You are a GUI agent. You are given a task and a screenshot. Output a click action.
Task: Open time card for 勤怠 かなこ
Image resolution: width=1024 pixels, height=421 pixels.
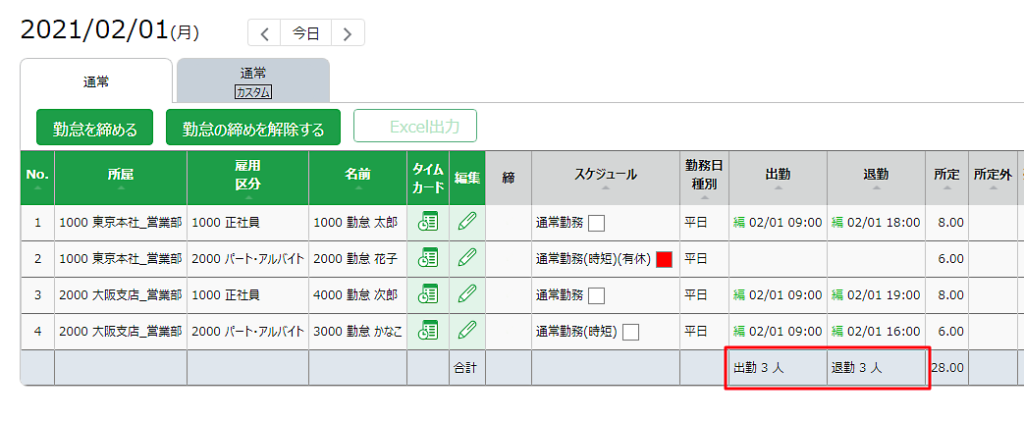[428, 331]
